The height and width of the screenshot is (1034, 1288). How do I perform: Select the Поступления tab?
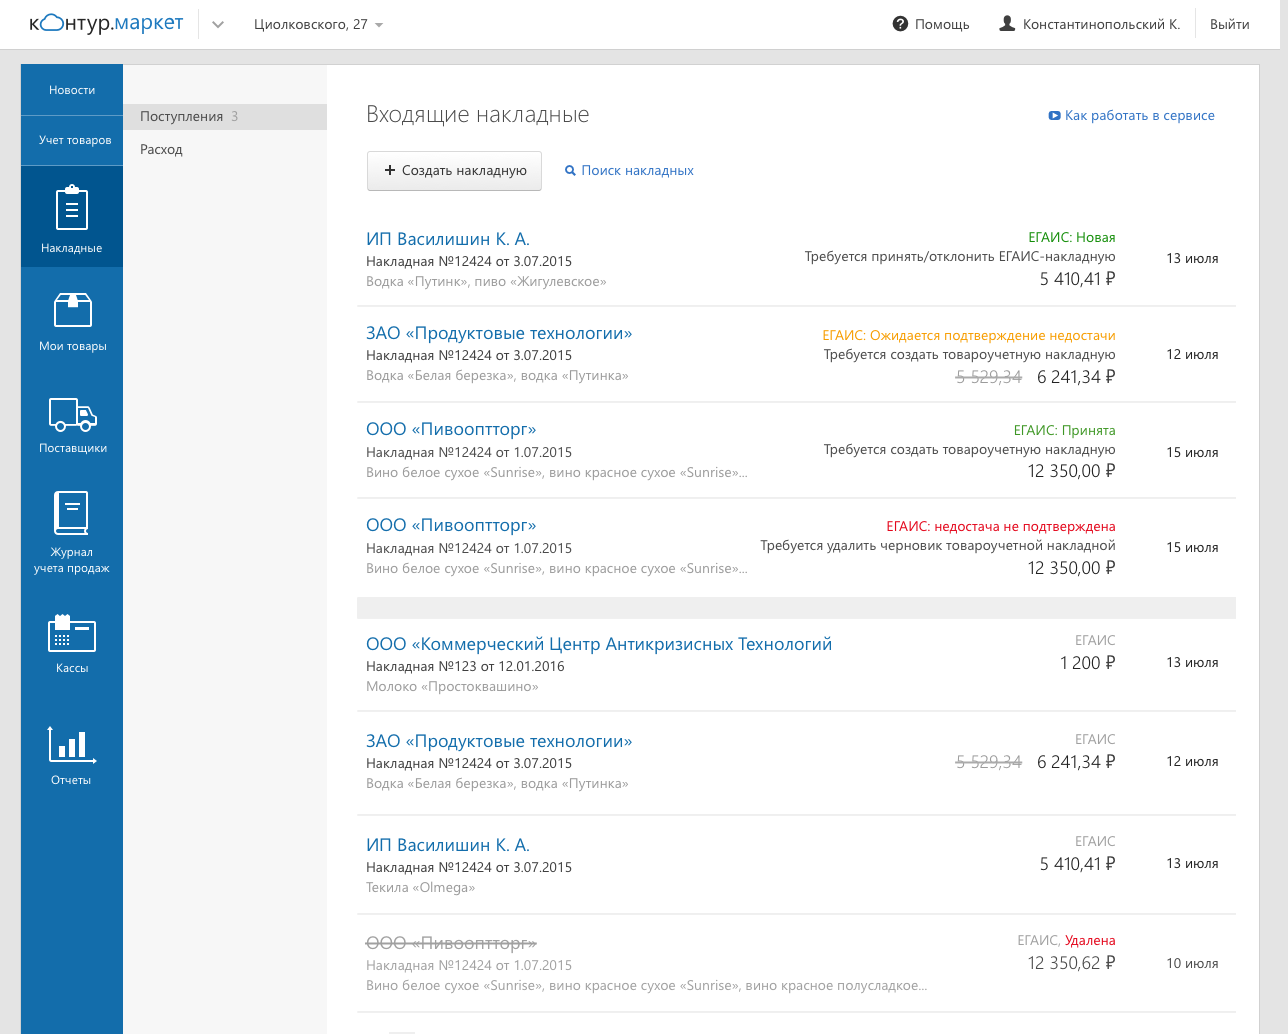tap(182, 116)
